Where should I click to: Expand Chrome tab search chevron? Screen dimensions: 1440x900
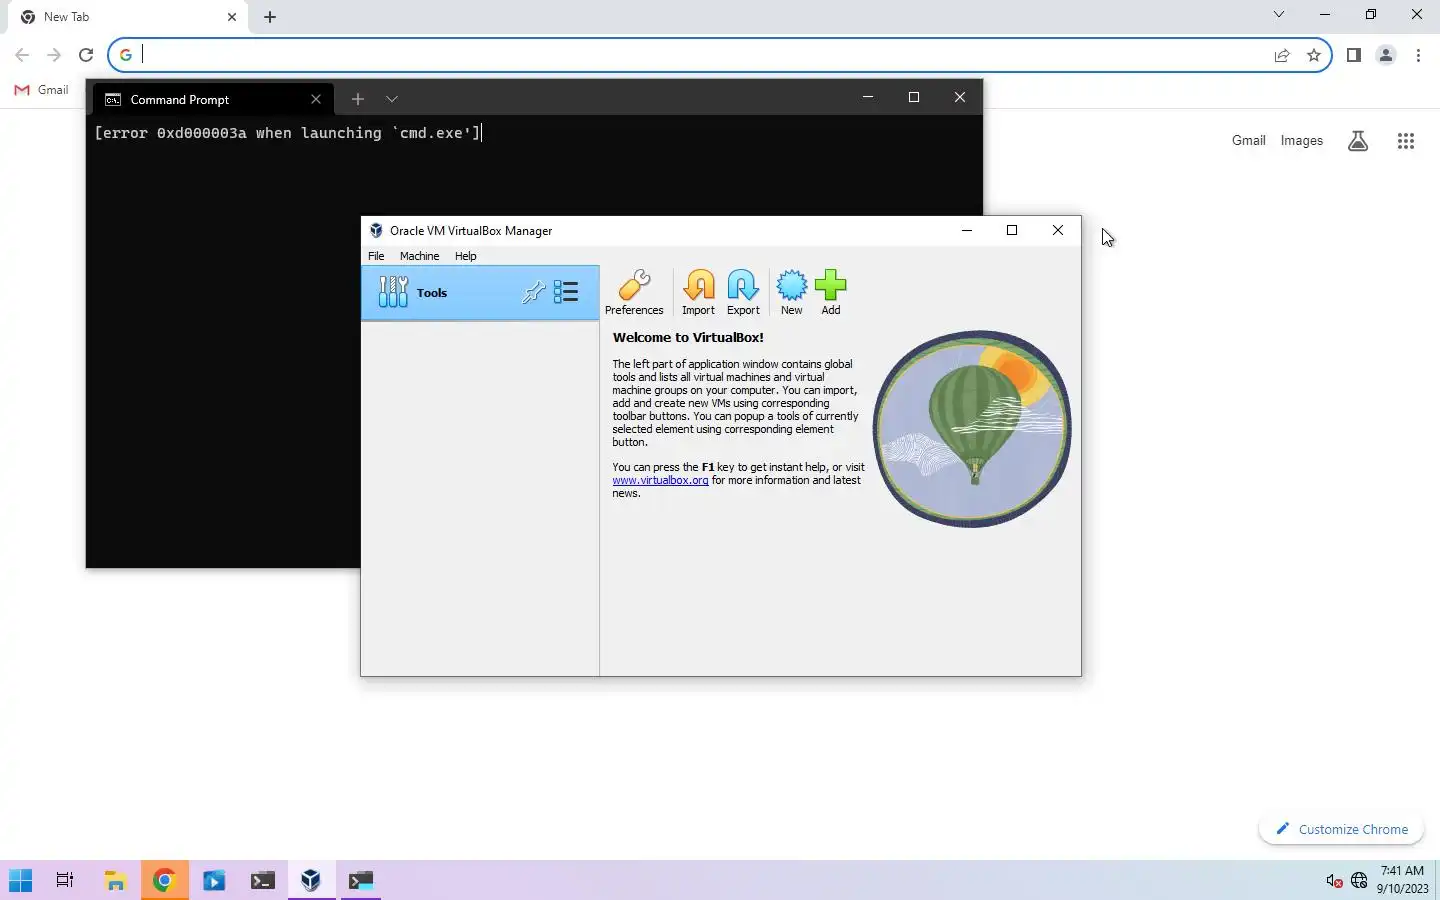(x=1279, y=14)
